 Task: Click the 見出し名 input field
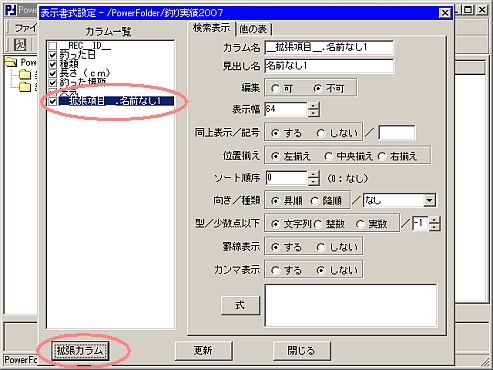(x=329, y=66)
